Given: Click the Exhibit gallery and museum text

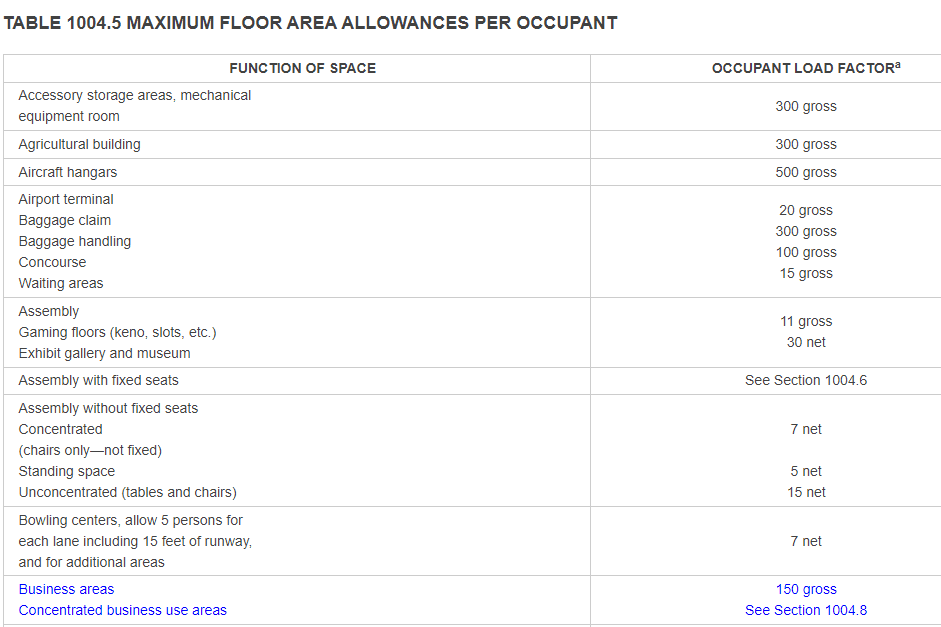Looking at the screenshot, I should coord(104,353).
